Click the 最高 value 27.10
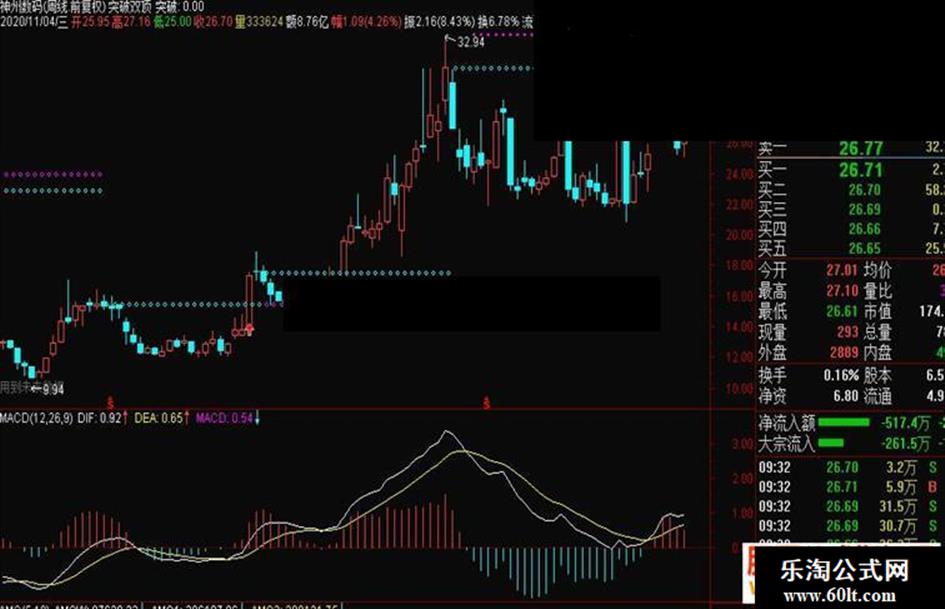Viewport: 945px width, 609px height. click(842, 291)
